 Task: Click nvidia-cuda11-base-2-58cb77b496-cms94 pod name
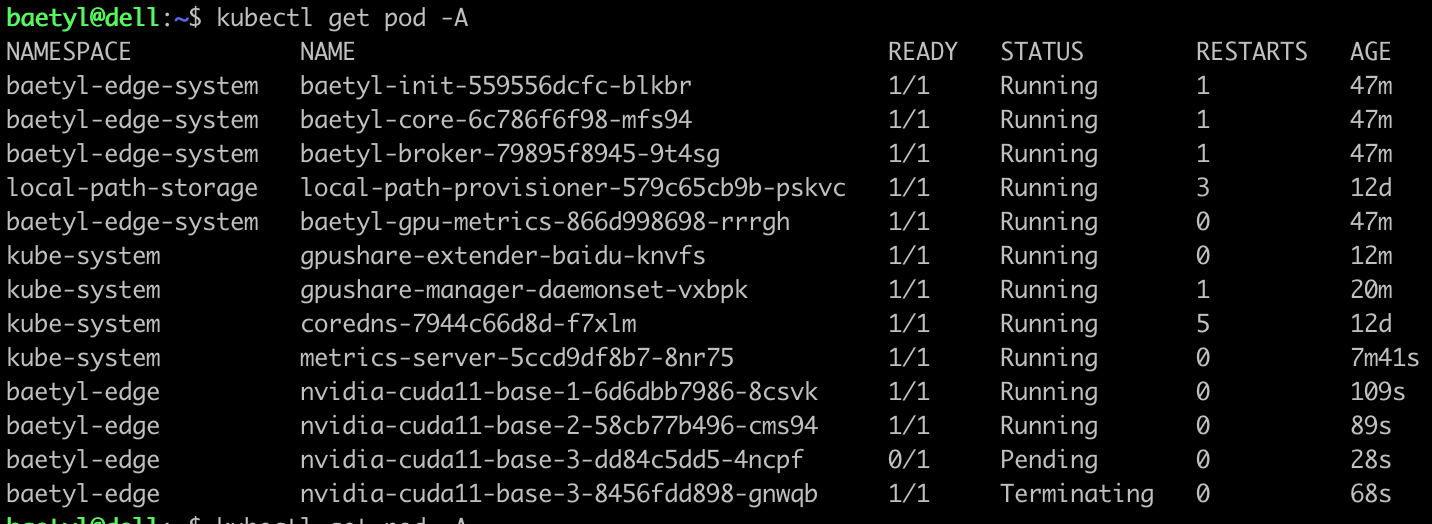click(558, 426)
